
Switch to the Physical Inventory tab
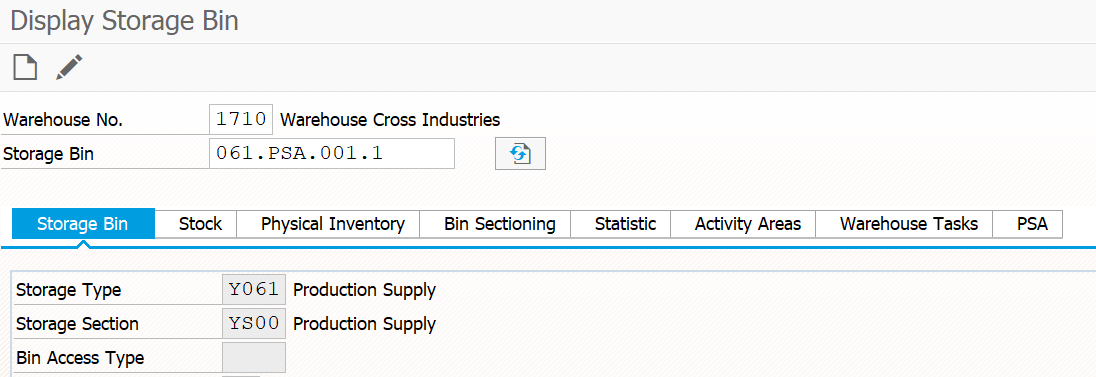333,224
